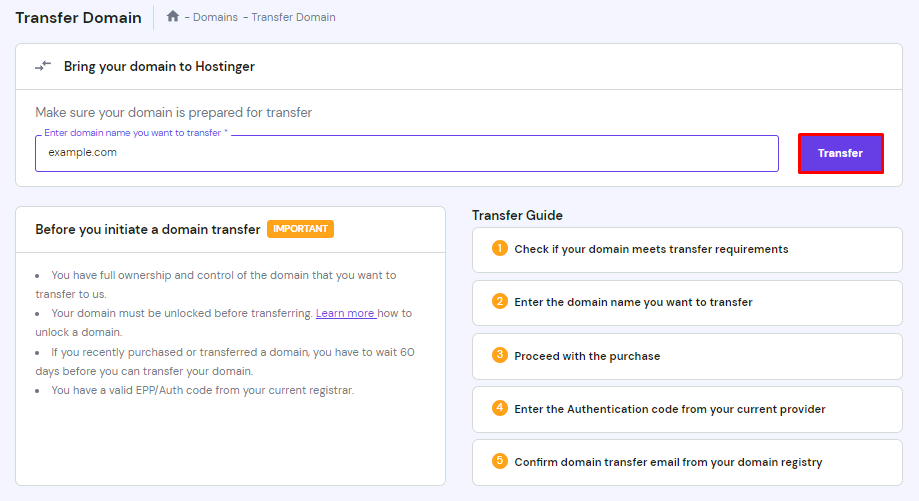Click the orange step 5 number badge
Viewport: 919px width, 501px height.
click(500, 461)
